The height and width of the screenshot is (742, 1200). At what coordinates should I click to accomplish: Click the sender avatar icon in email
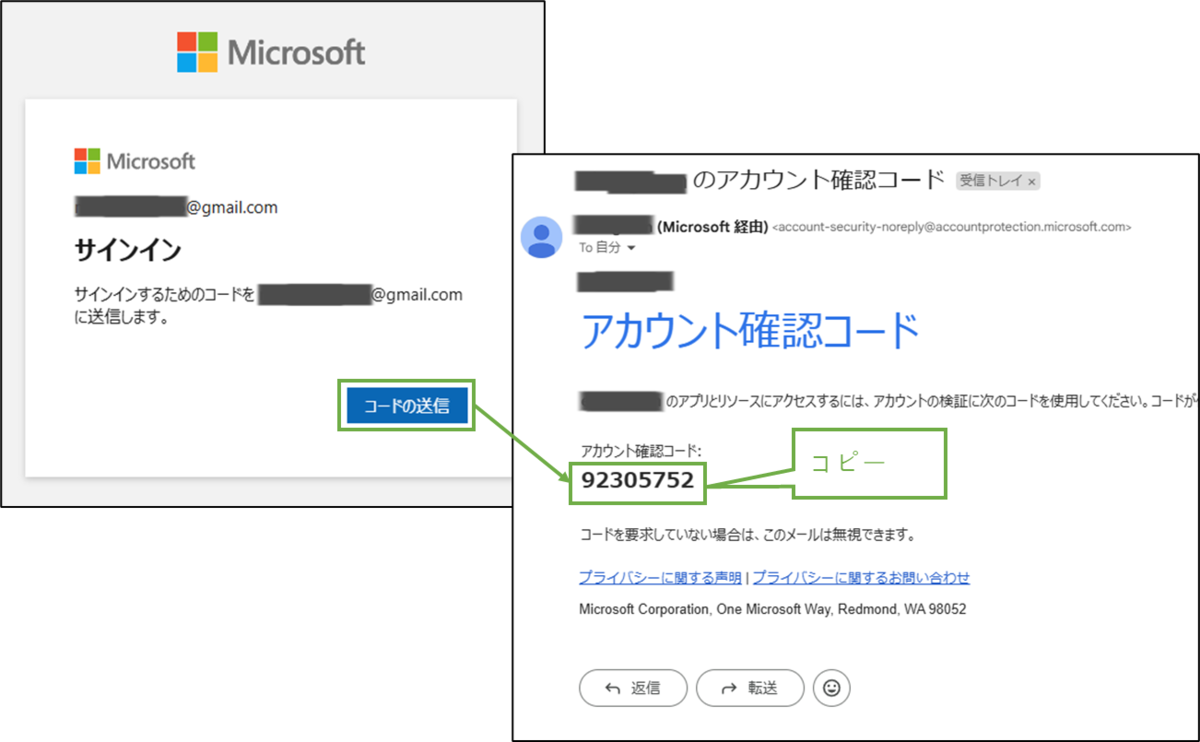click(543, 237)
